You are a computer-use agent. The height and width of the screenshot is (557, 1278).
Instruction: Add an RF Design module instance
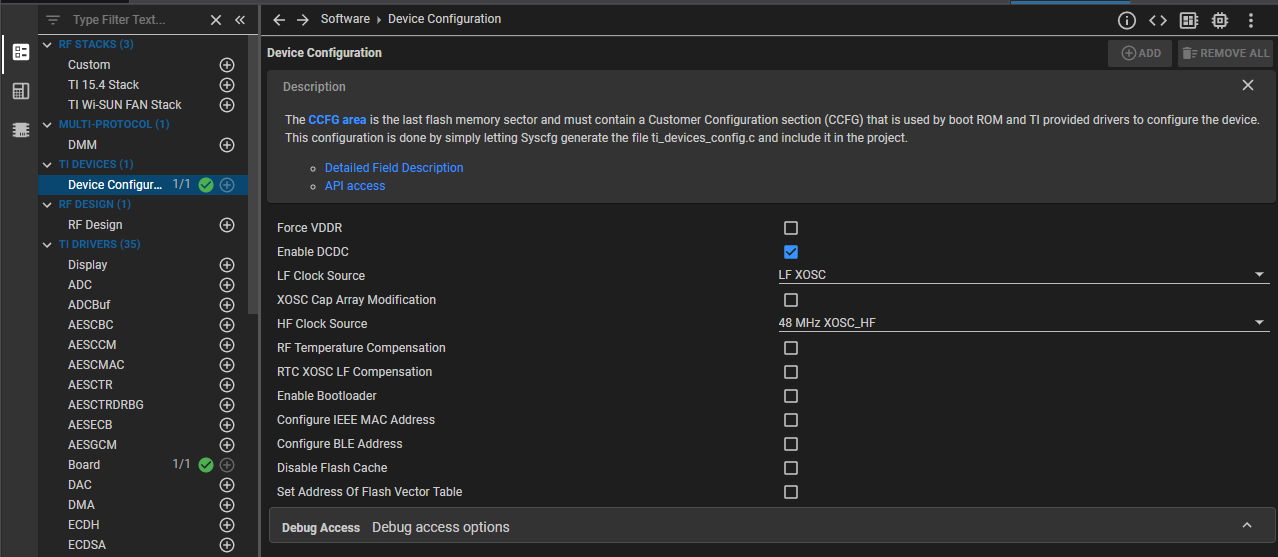227,225
